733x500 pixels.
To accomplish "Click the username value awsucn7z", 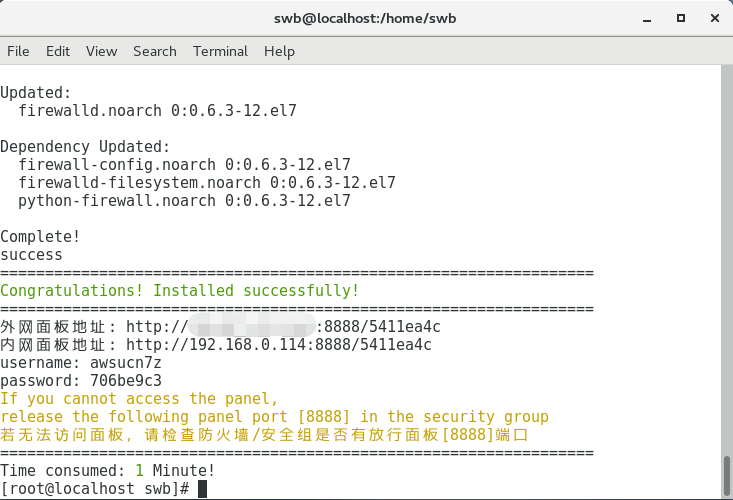I will point(126,363).
